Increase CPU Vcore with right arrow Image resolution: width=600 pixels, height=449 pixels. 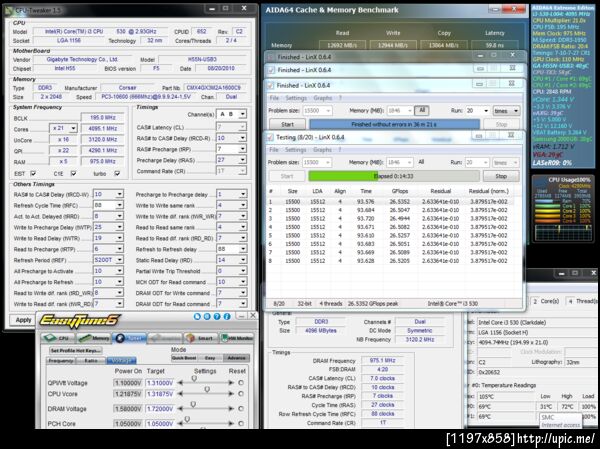(231, 393)
